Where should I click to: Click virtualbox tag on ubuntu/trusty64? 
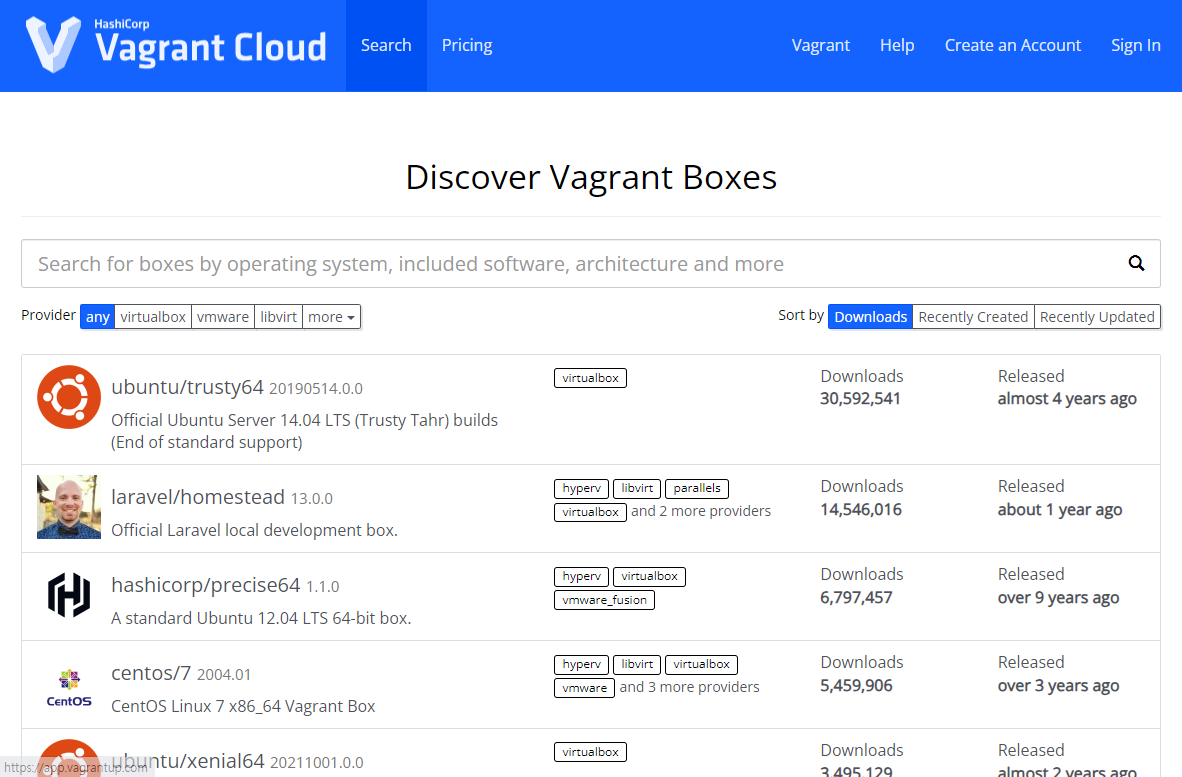point(590,378)
